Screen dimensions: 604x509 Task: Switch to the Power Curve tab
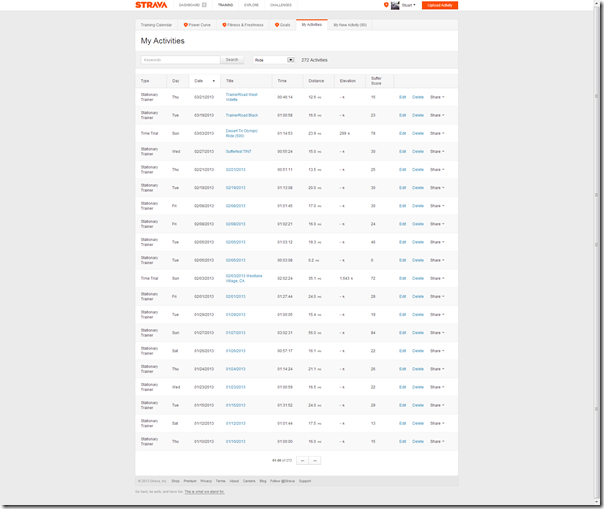[x=197, y=25]
